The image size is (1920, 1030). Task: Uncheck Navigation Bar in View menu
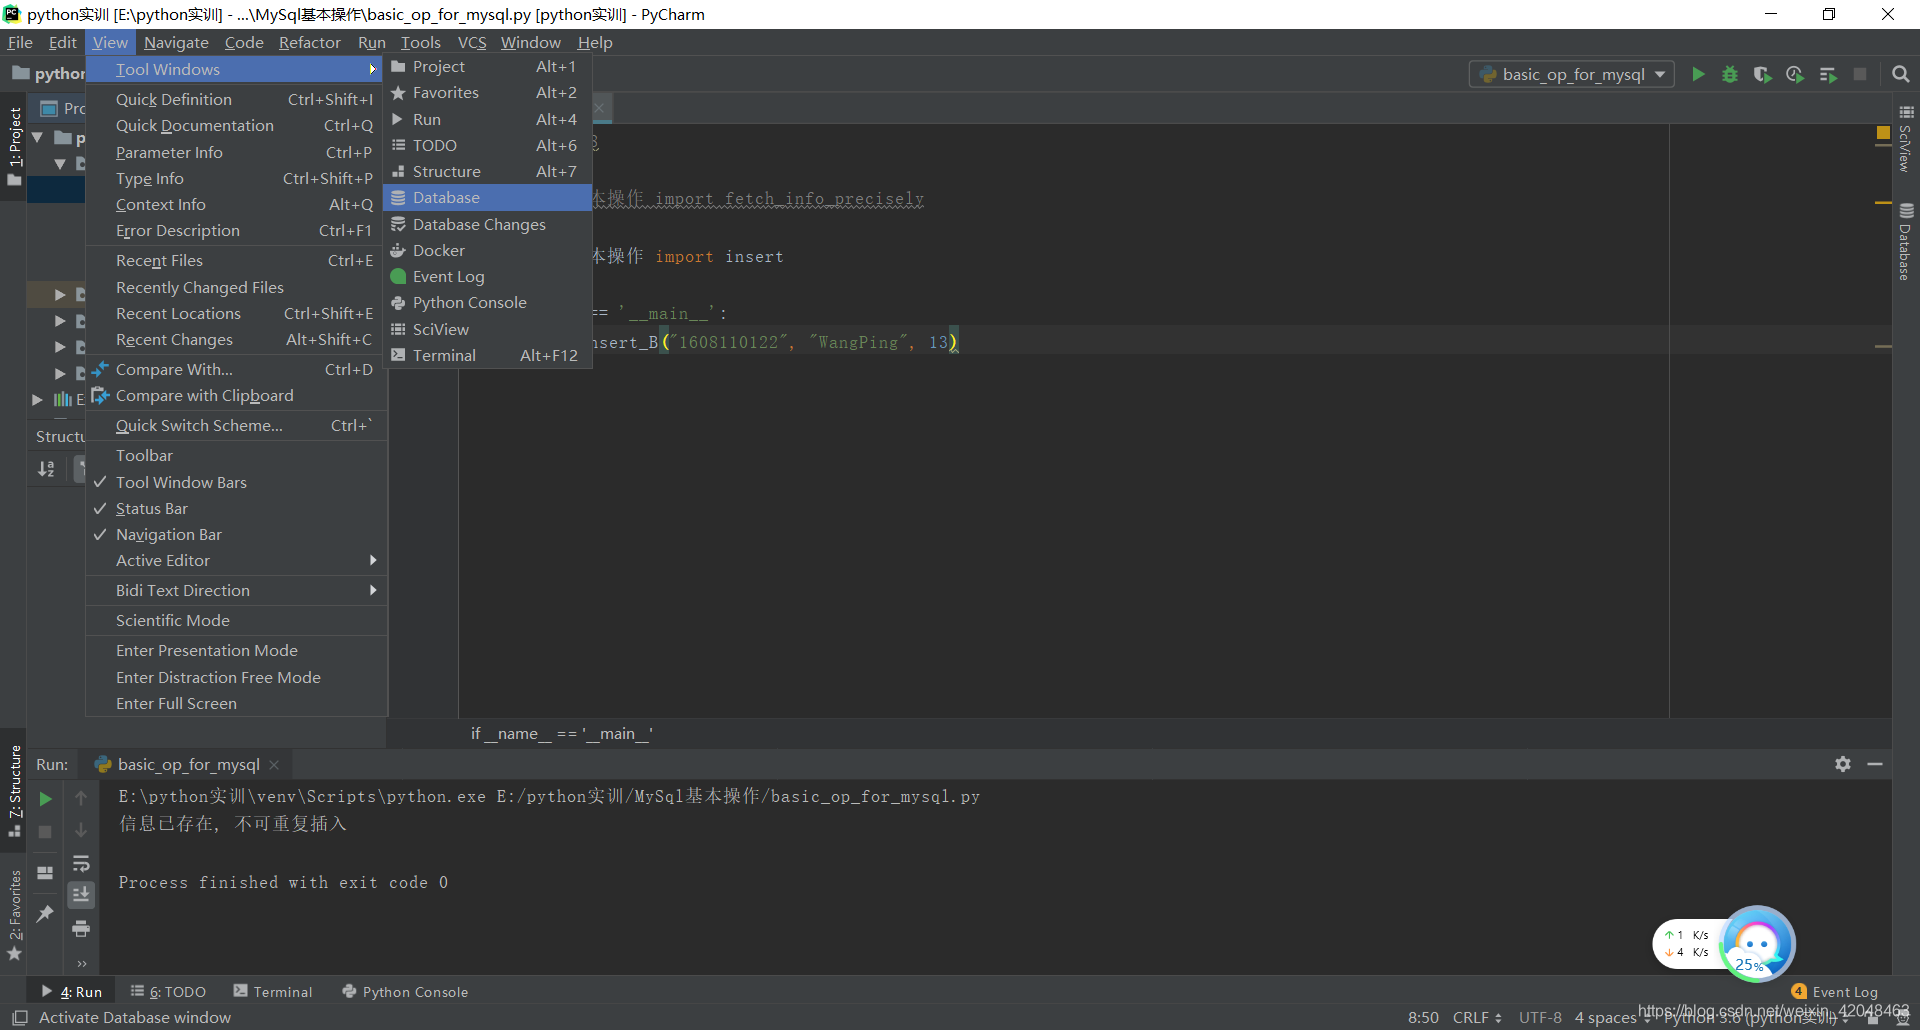point(236,535)
